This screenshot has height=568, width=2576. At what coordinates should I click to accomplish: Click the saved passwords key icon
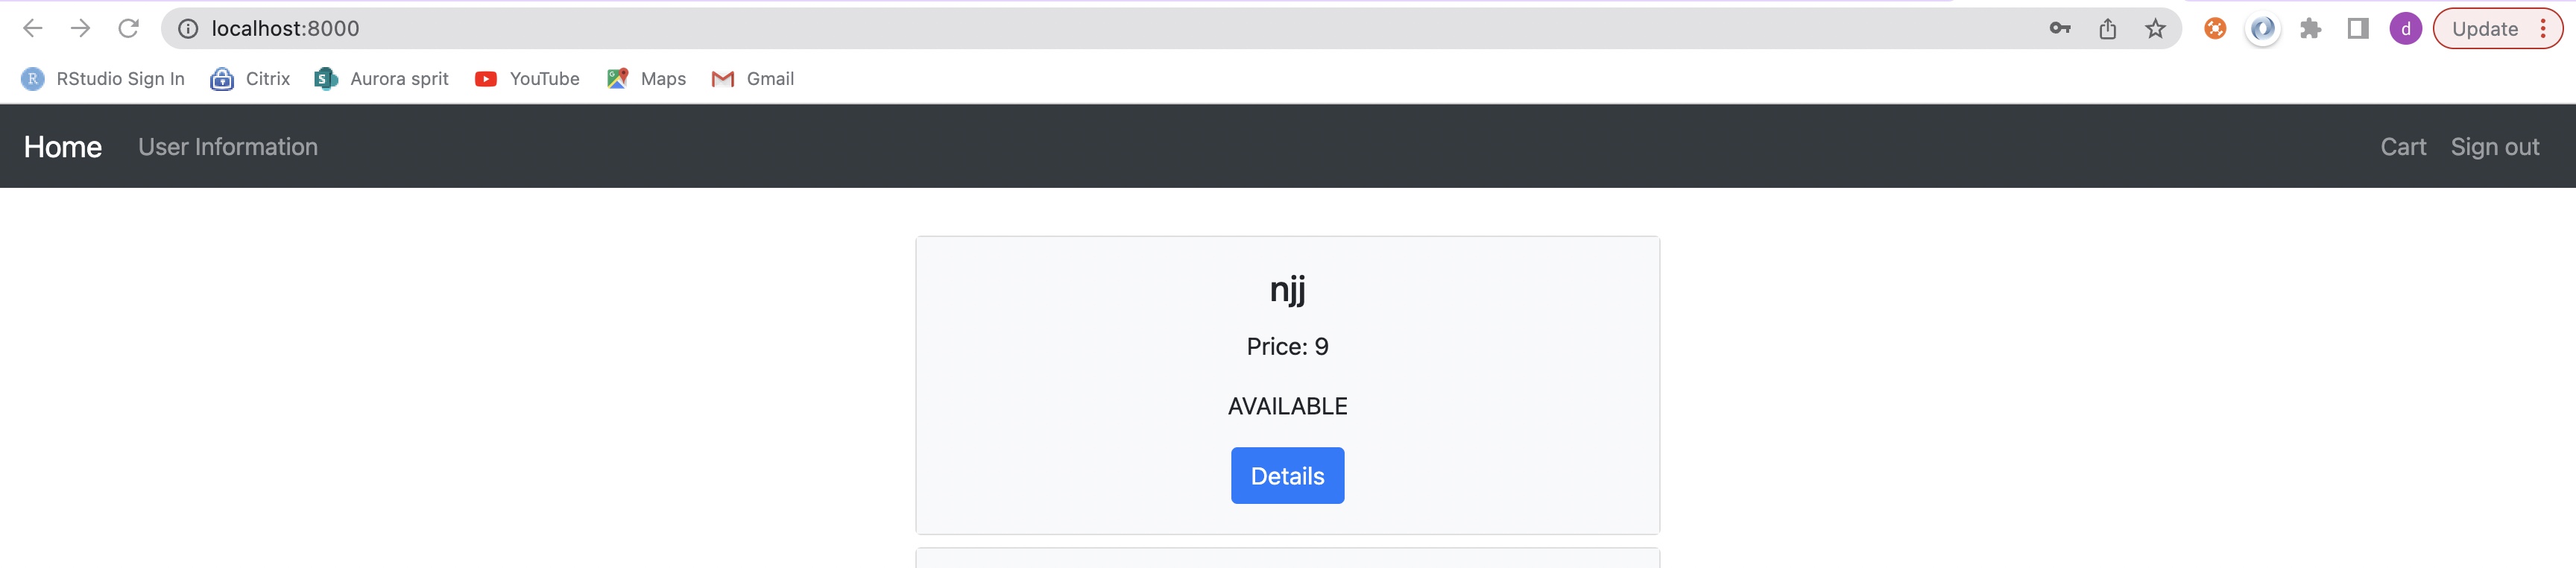2060,29
